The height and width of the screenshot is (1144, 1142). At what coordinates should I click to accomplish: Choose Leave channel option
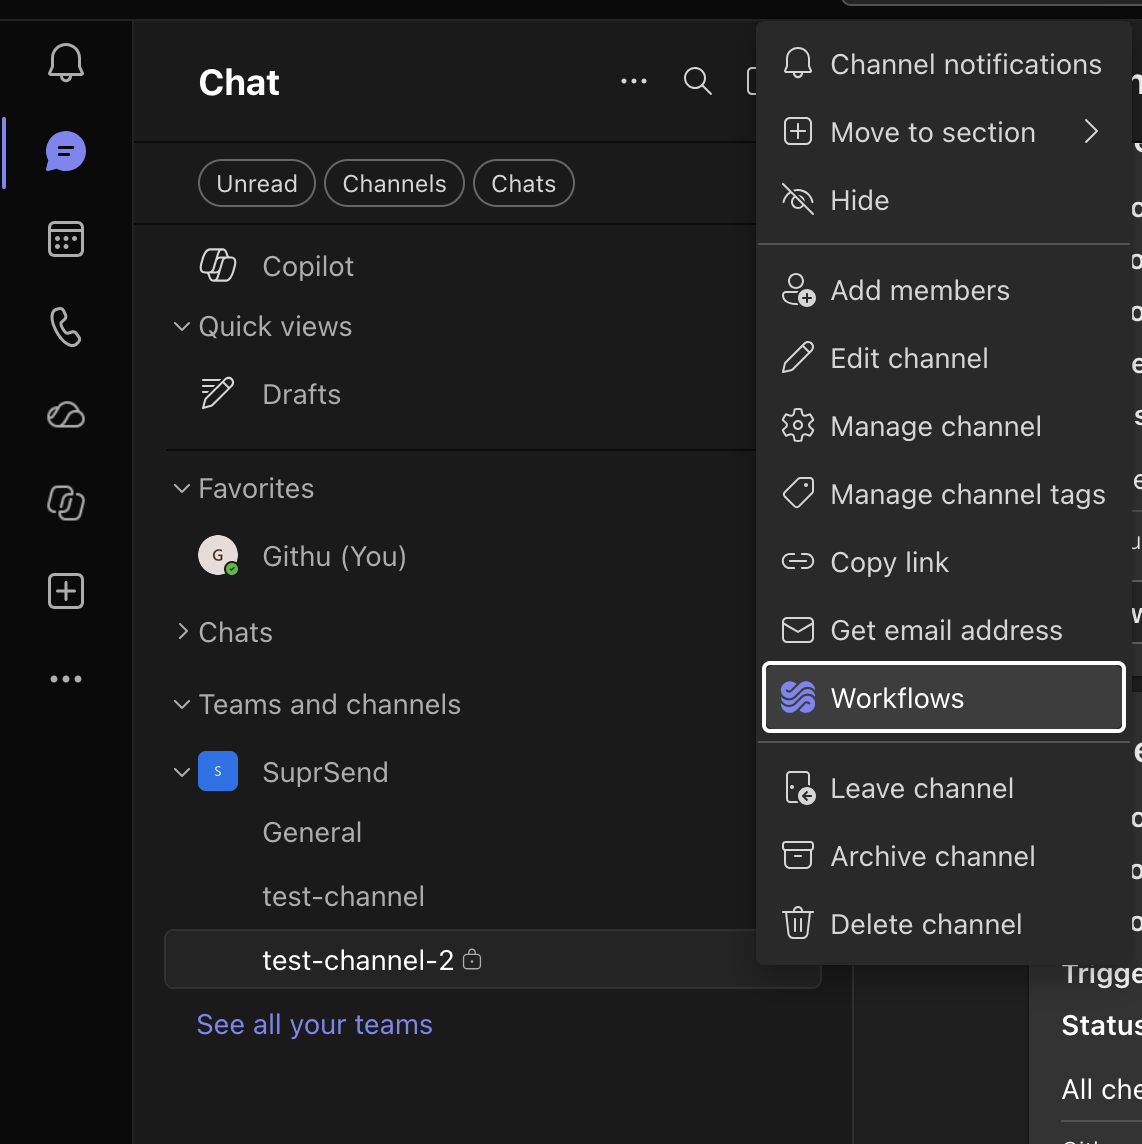pyautogui.click(x=943, y=788)
